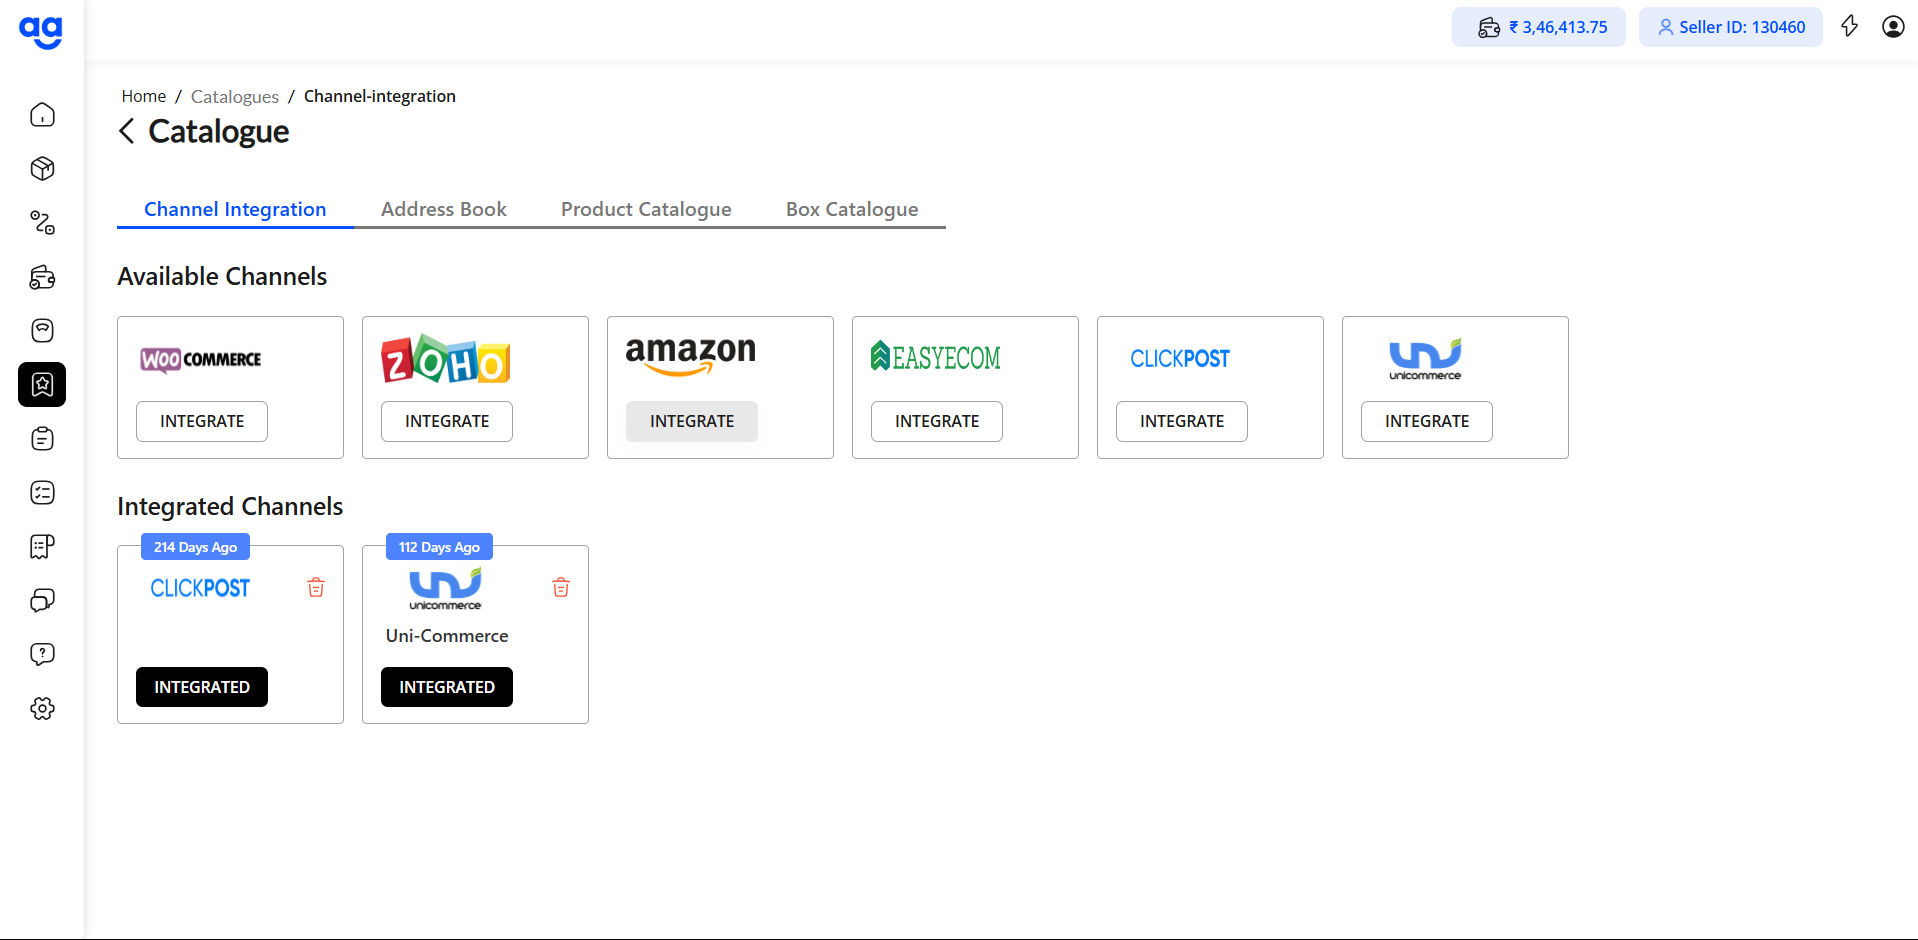
Task: Integrate the Amazon channel
Action: (x=692, y=421)
